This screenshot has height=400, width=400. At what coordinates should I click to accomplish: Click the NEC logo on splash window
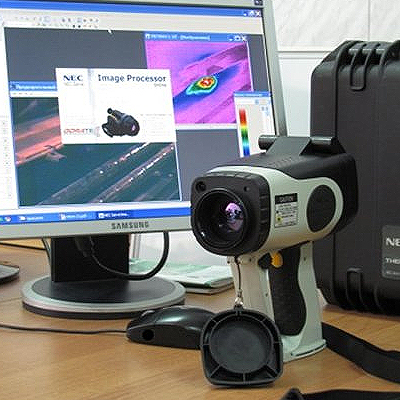73,79
